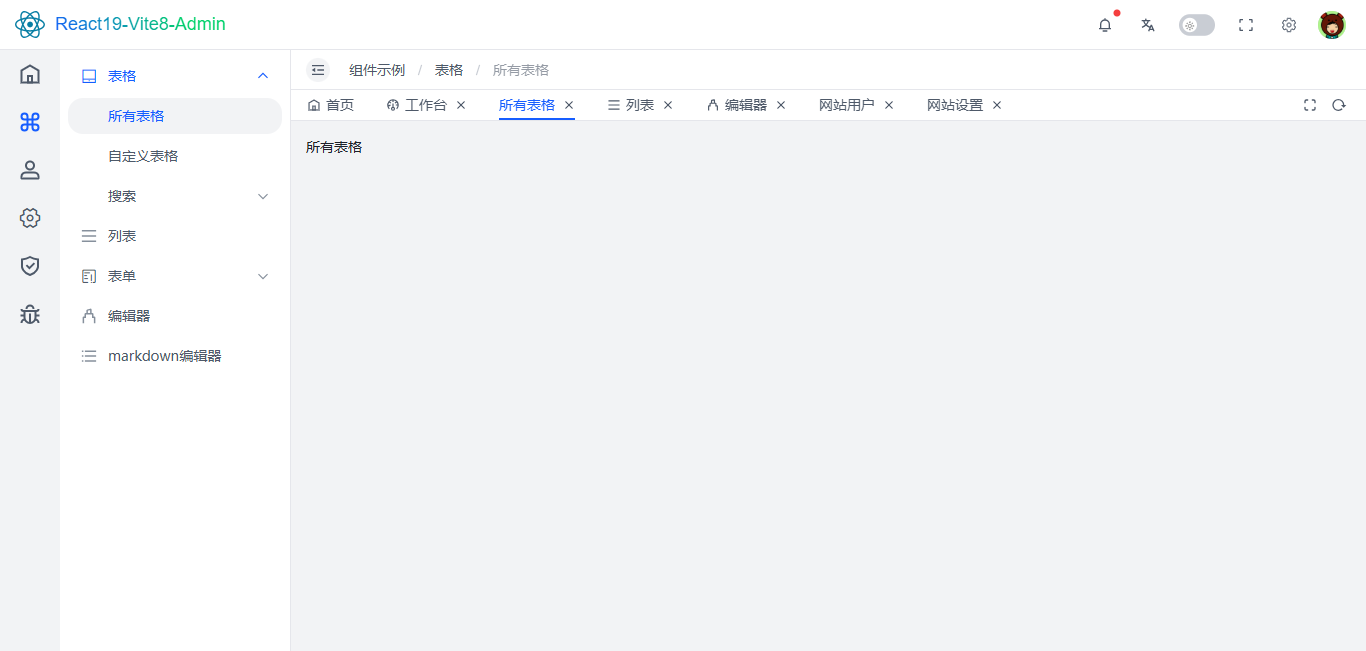Click the 表单 menu form icon

(89, 276)
